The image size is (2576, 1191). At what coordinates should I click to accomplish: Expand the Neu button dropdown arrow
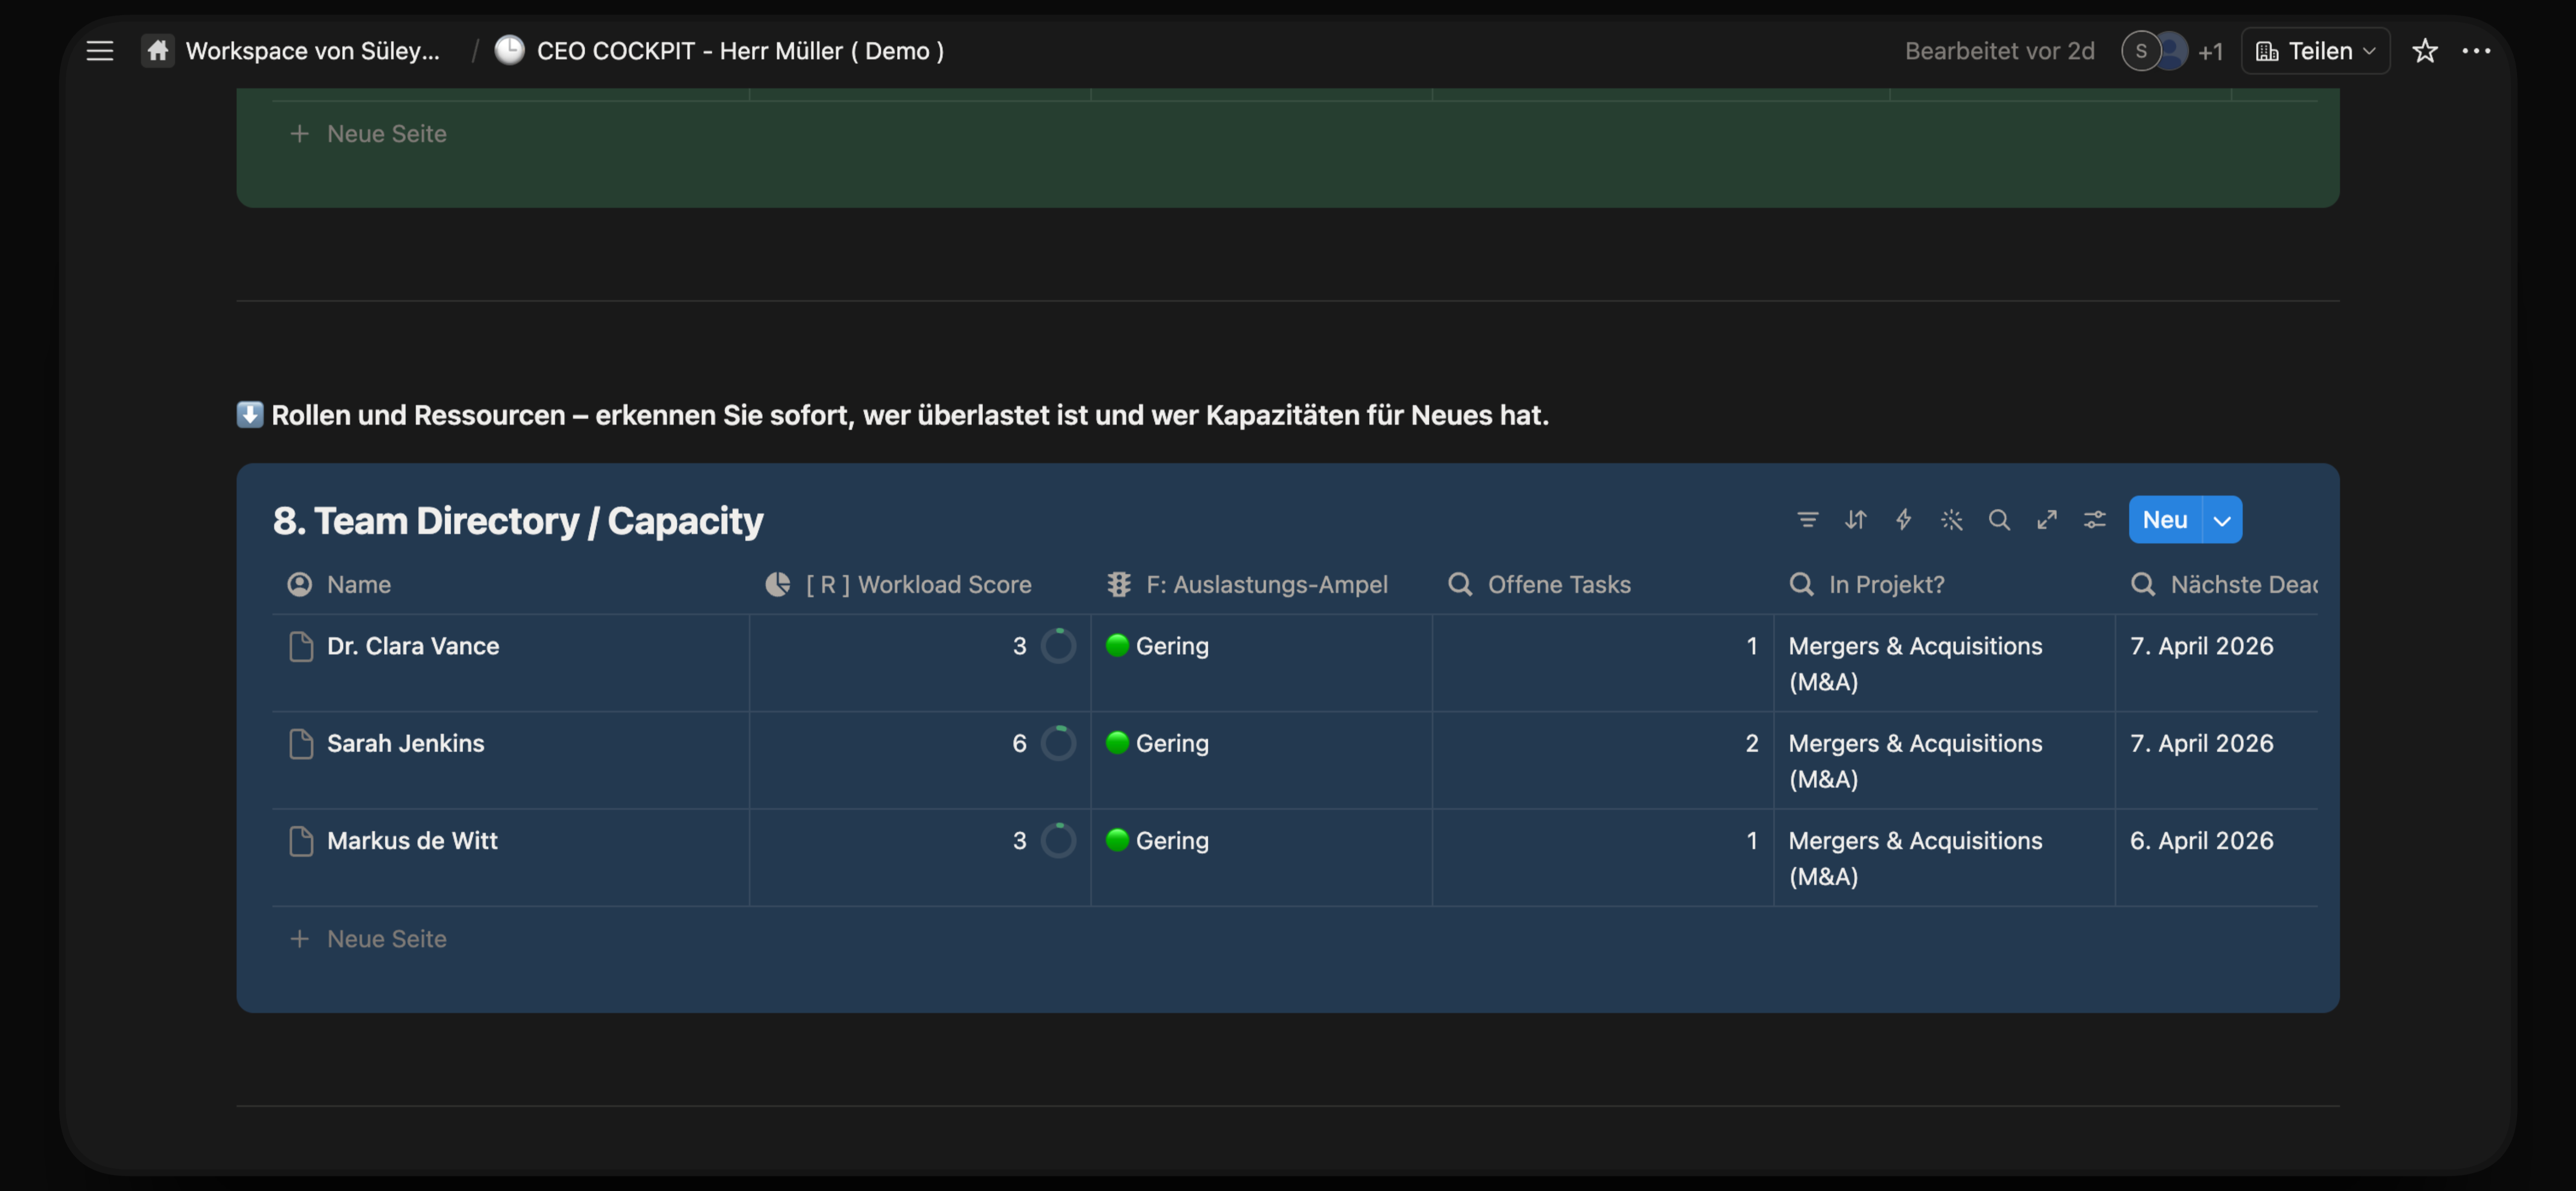point(2221,520)
